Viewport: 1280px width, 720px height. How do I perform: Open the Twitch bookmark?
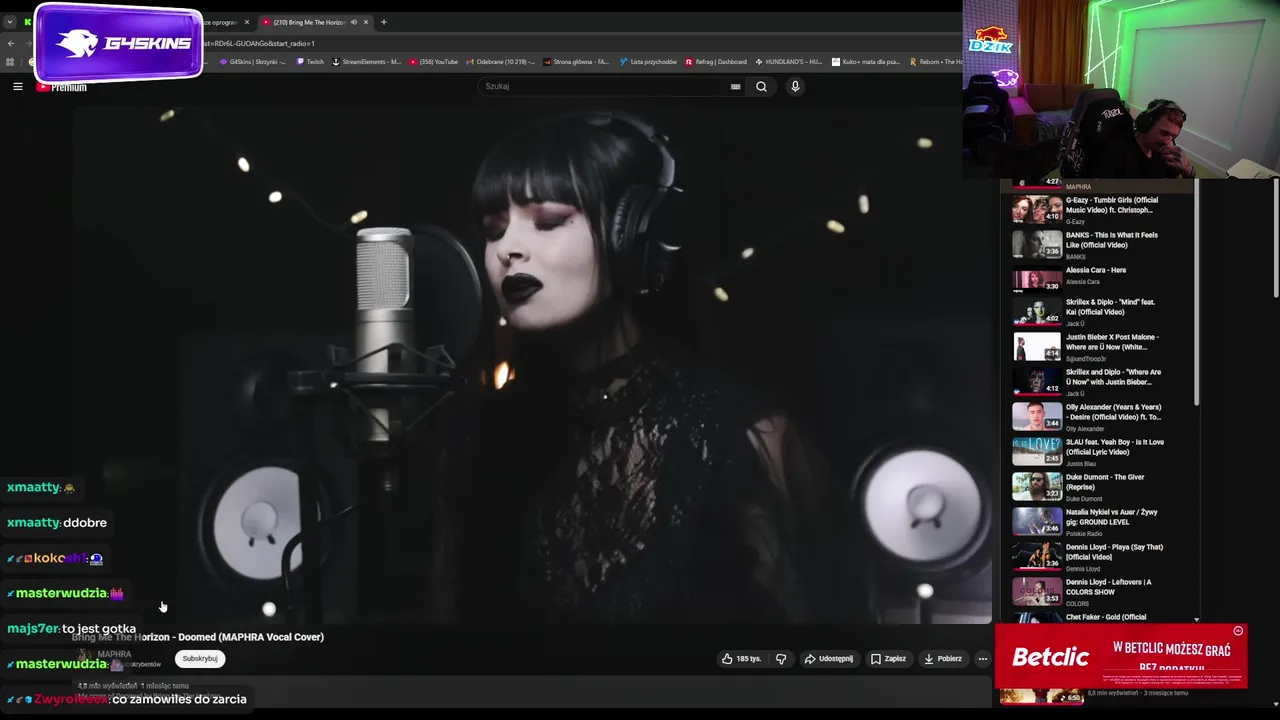pyautogui.click(x=310, y=62)
